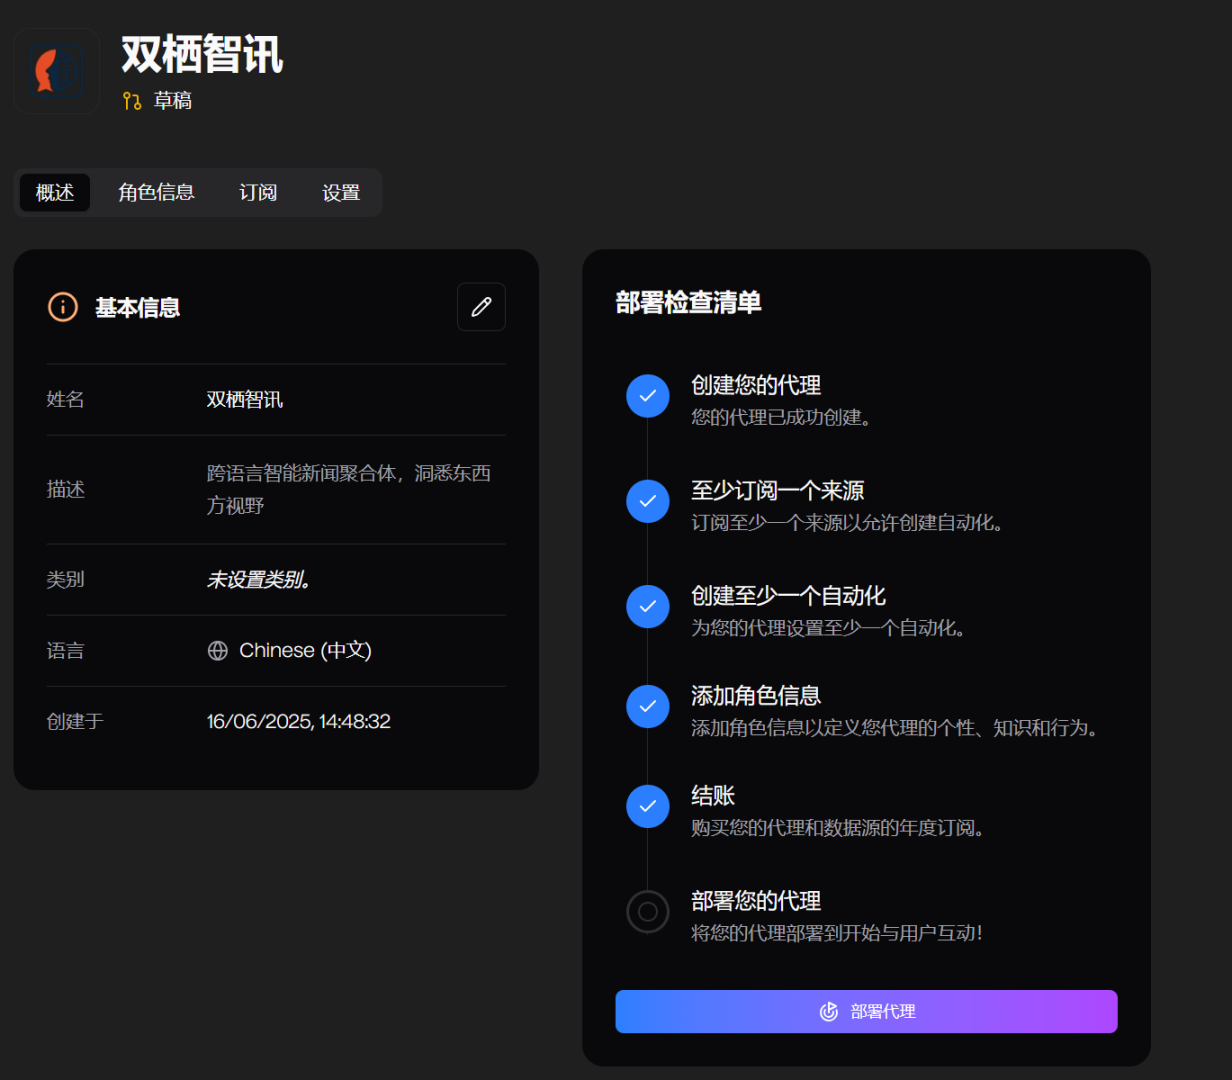1232x1080 pixels.
Task: Click the checkmark icon for 创建至少一个自动化
Action: [x=648, y=606]
